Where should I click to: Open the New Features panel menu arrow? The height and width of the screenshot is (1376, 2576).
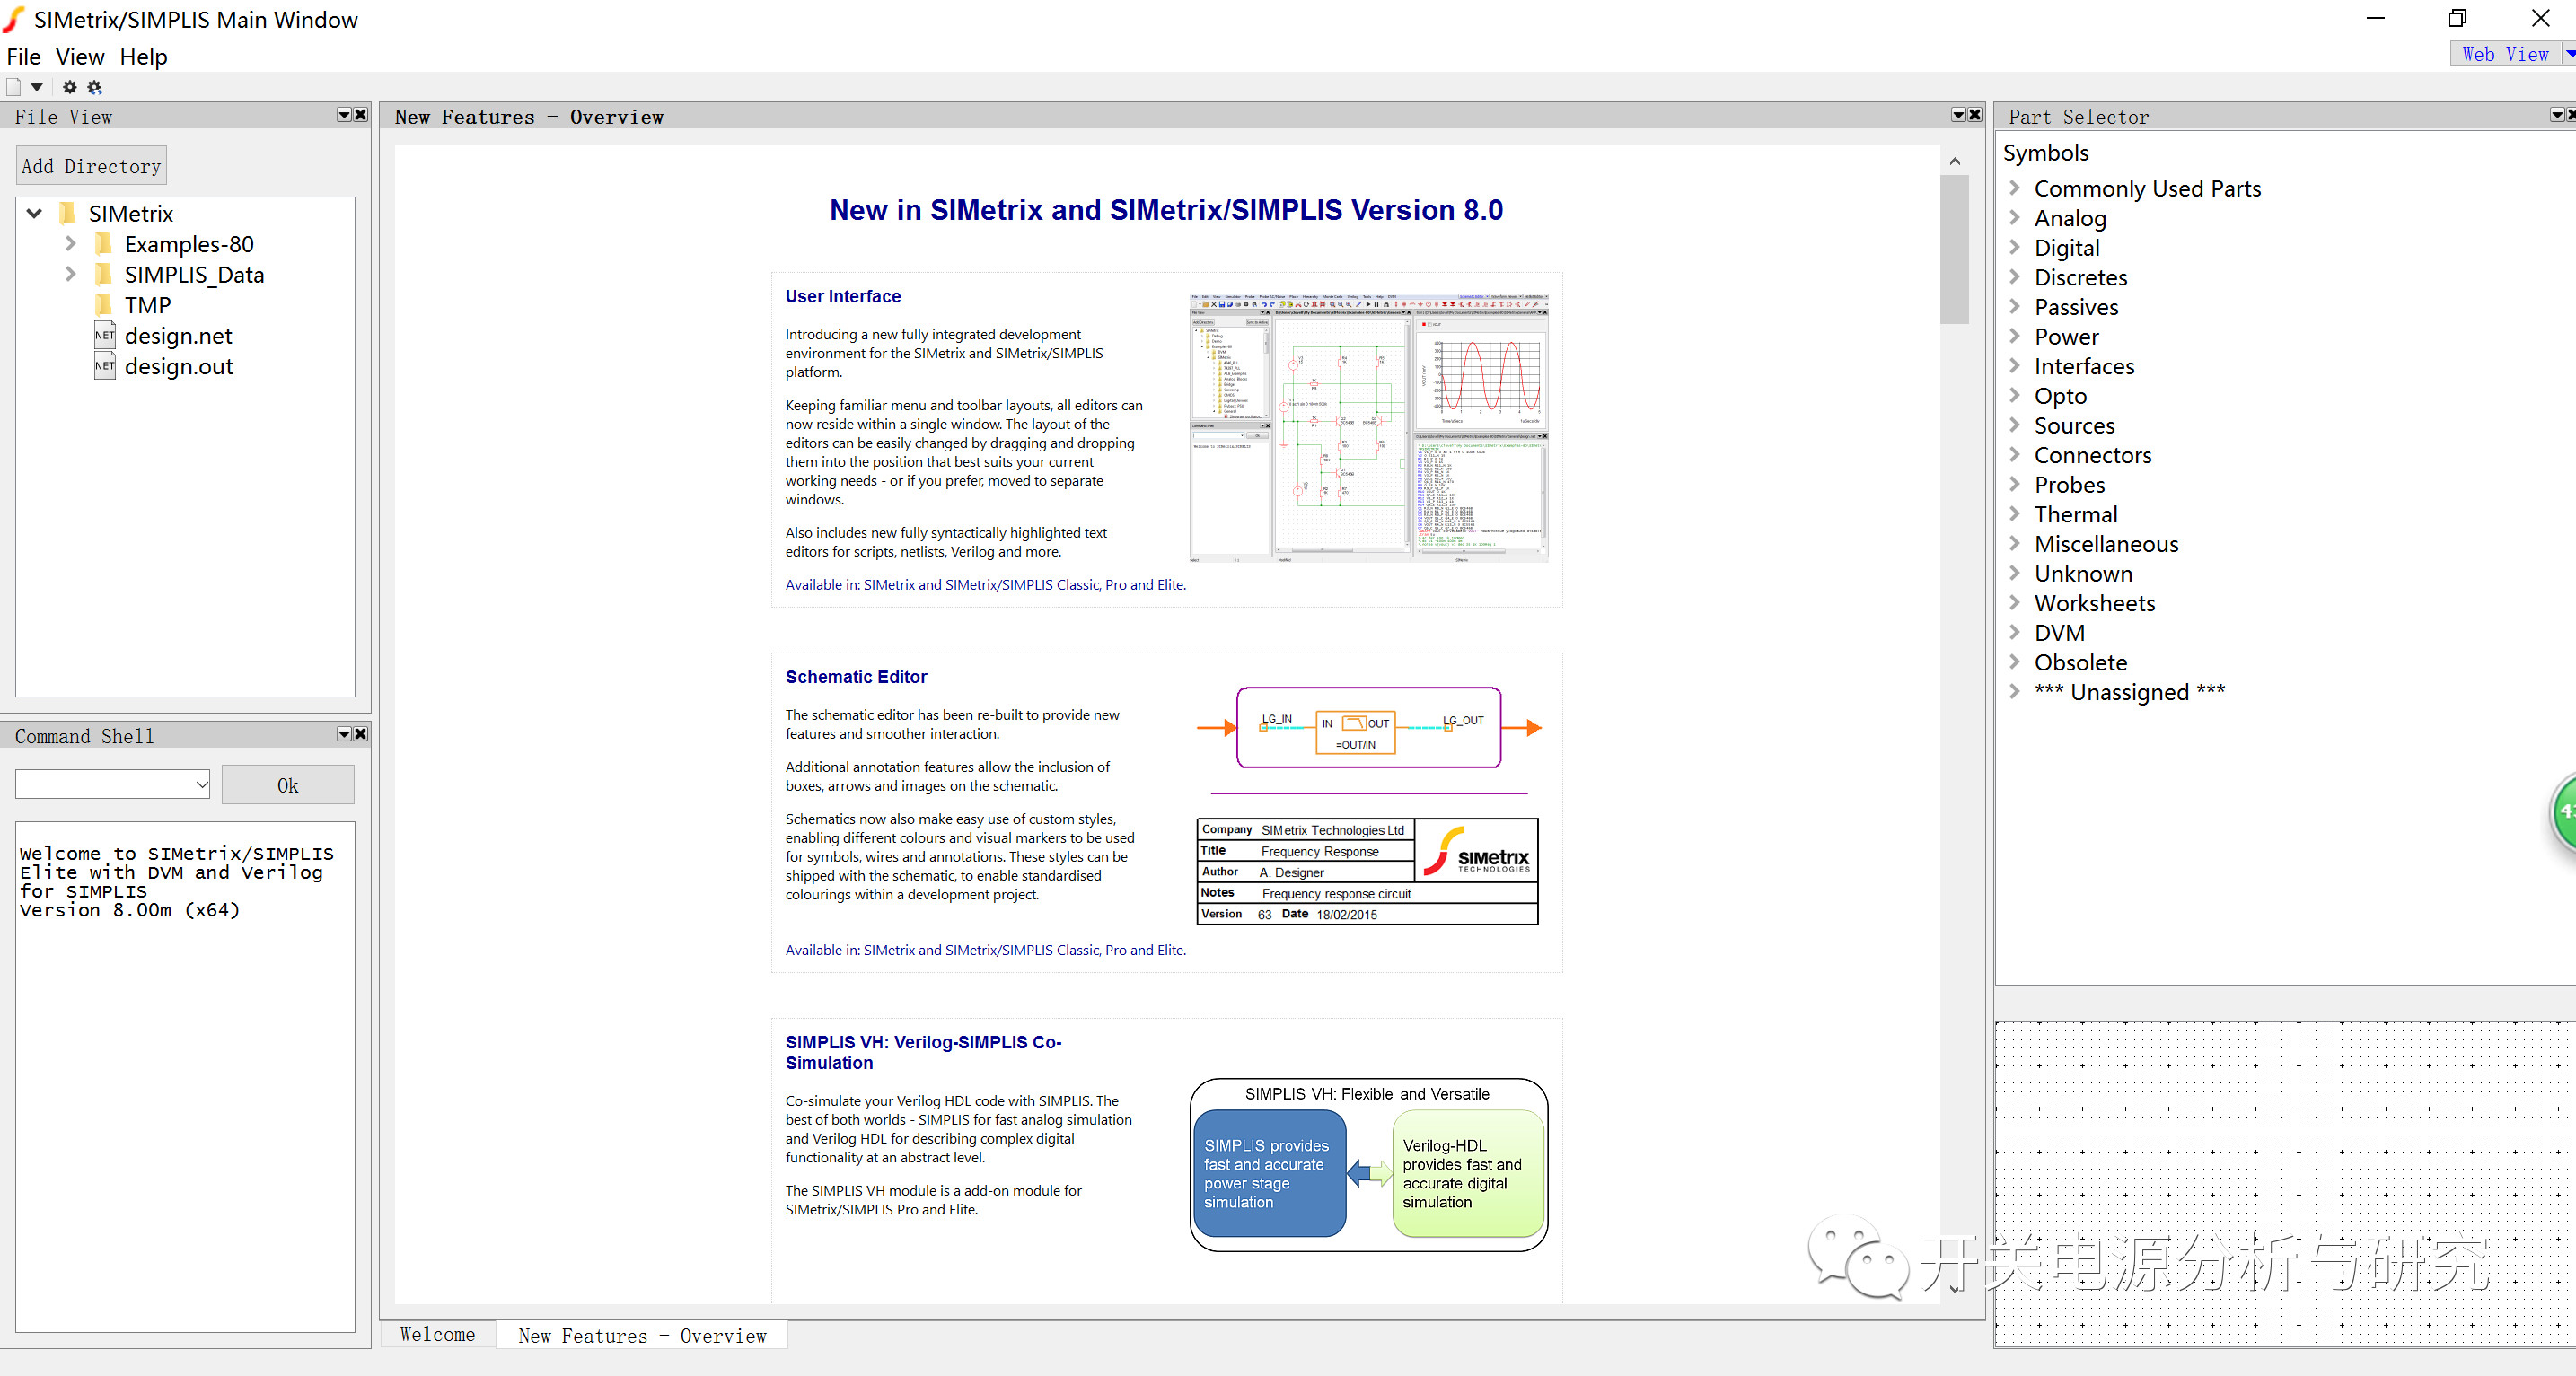(x=1958, y=115)
